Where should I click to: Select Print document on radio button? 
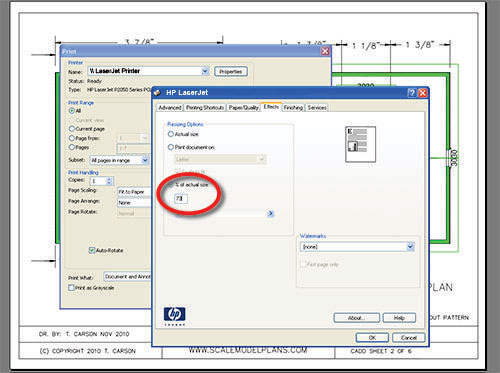[x=171, y=147]
